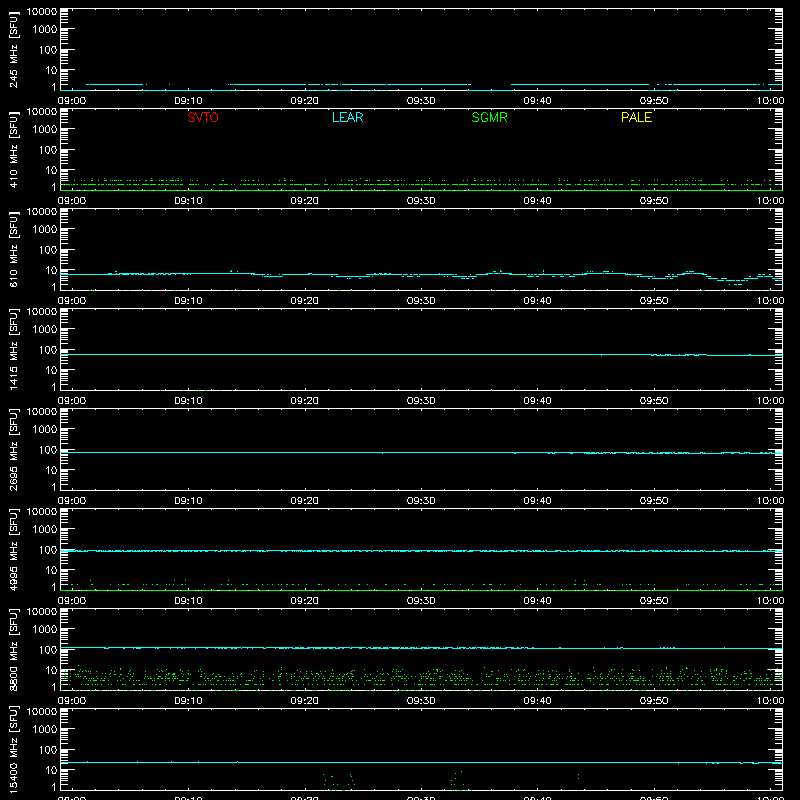Select the 610 MHz [SFU] axis title

click(x=13, y=250)
